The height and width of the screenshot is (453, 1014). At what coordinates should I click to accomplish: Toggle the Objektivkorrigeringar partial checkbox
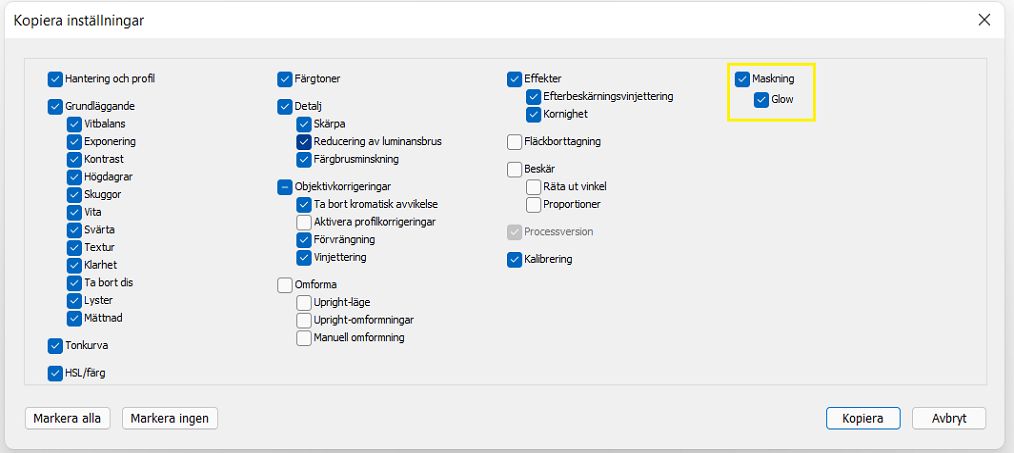point(285,186)
